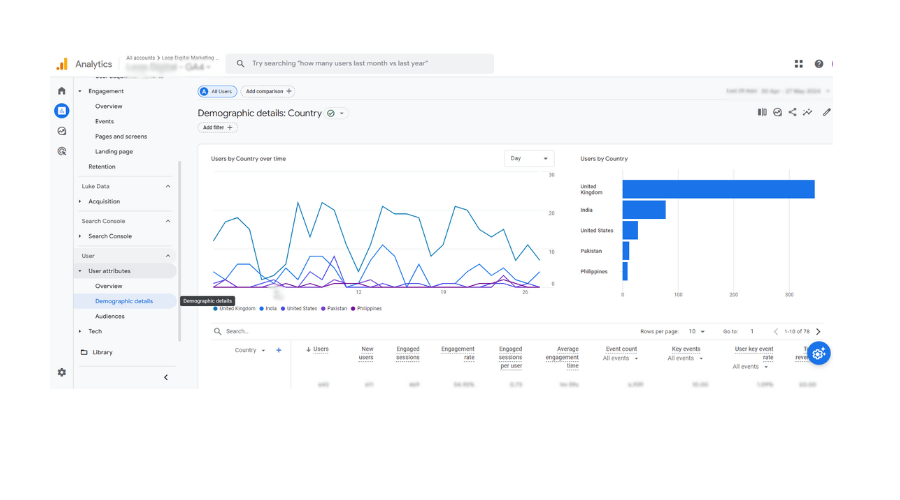Open Landing page report
Image resolution: width=900 pixels, height=500 pixels.
tap(114, 152)
